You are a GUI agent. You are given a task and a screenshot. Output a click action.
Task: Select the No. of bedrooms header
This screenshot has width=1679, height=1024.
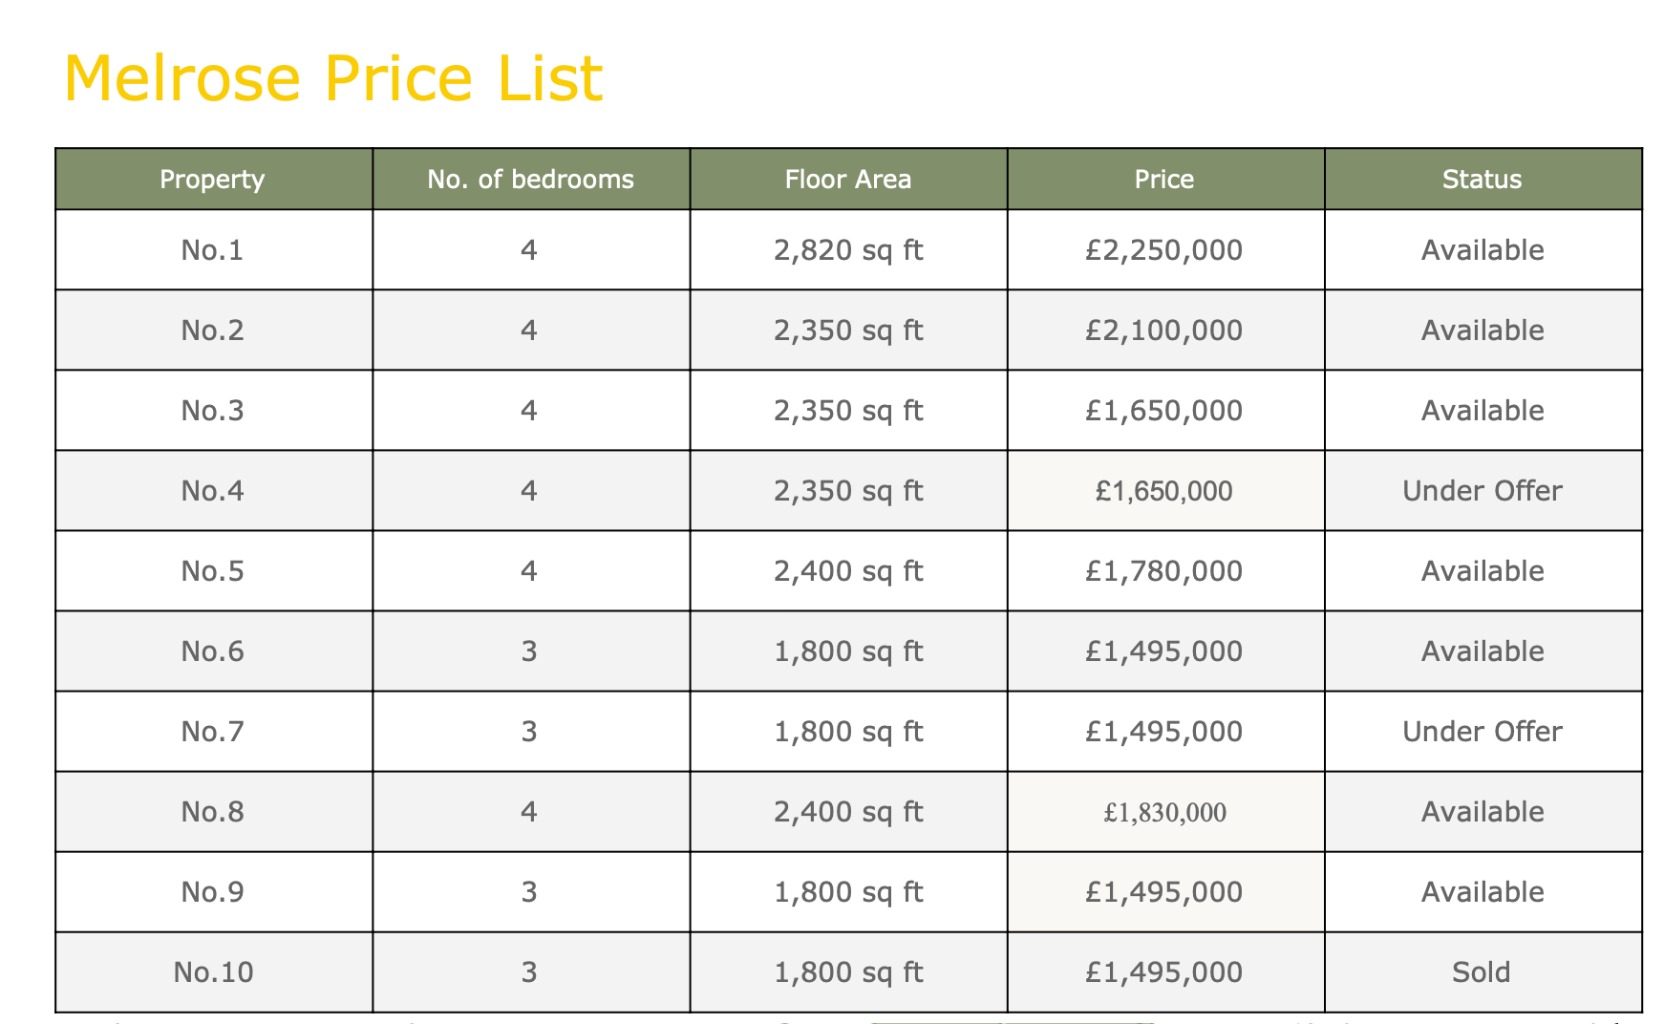pos(531,179)
